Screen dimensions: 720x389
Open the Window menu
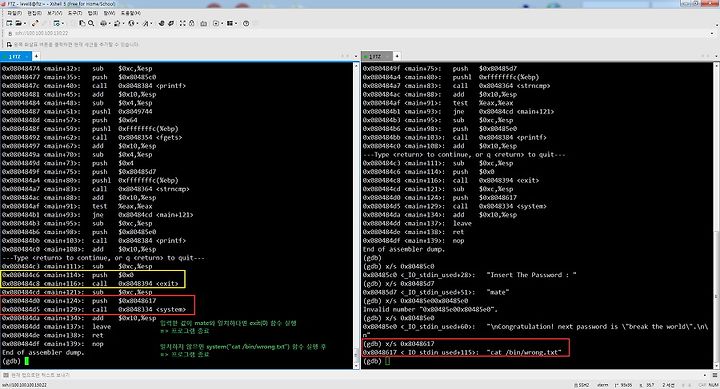(109, 13)
